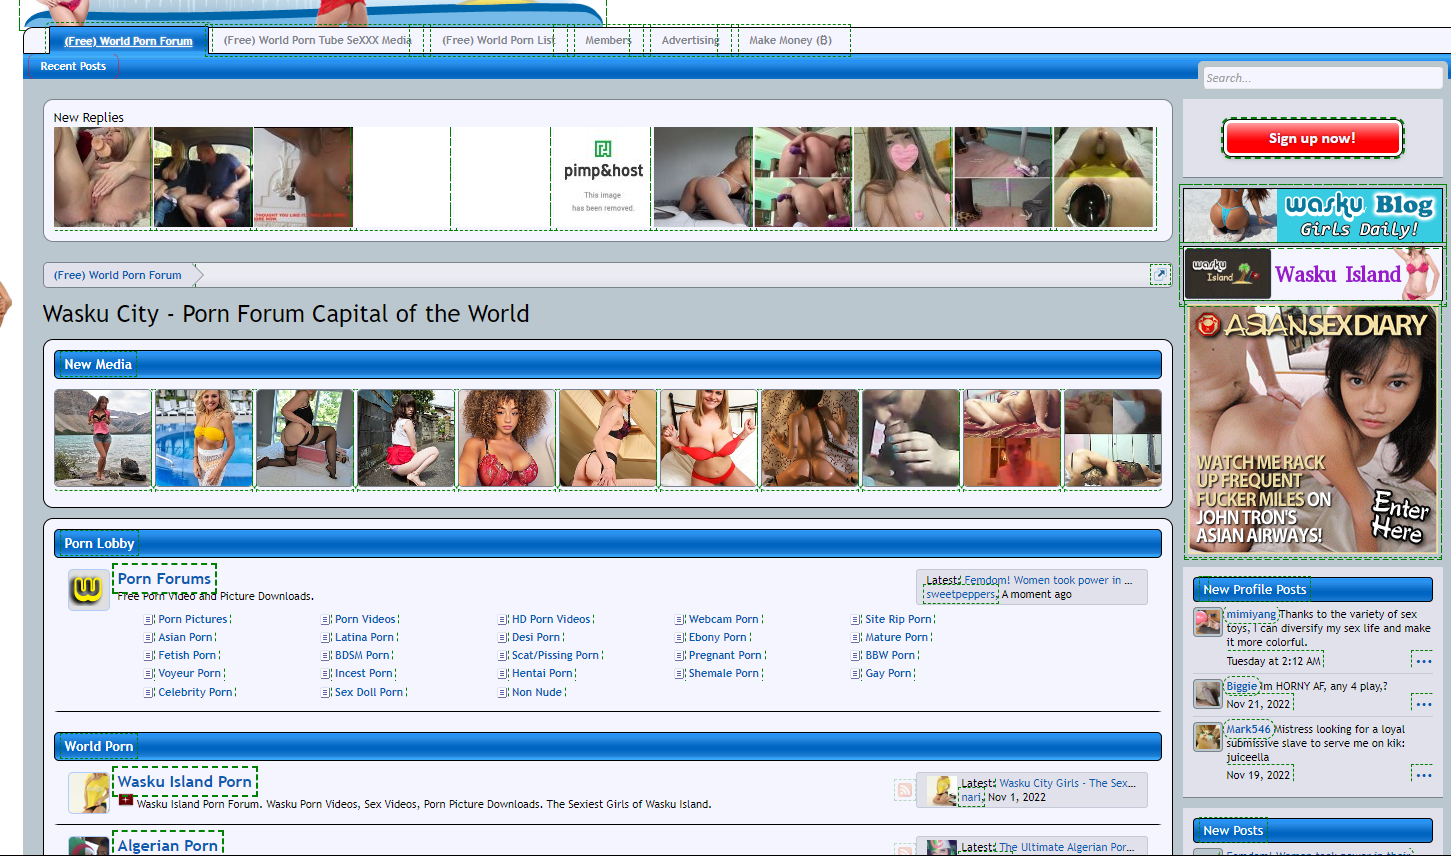Click the yellow W forum icon
Viewport: 1451px width, 856px height.
click(88, 590)
